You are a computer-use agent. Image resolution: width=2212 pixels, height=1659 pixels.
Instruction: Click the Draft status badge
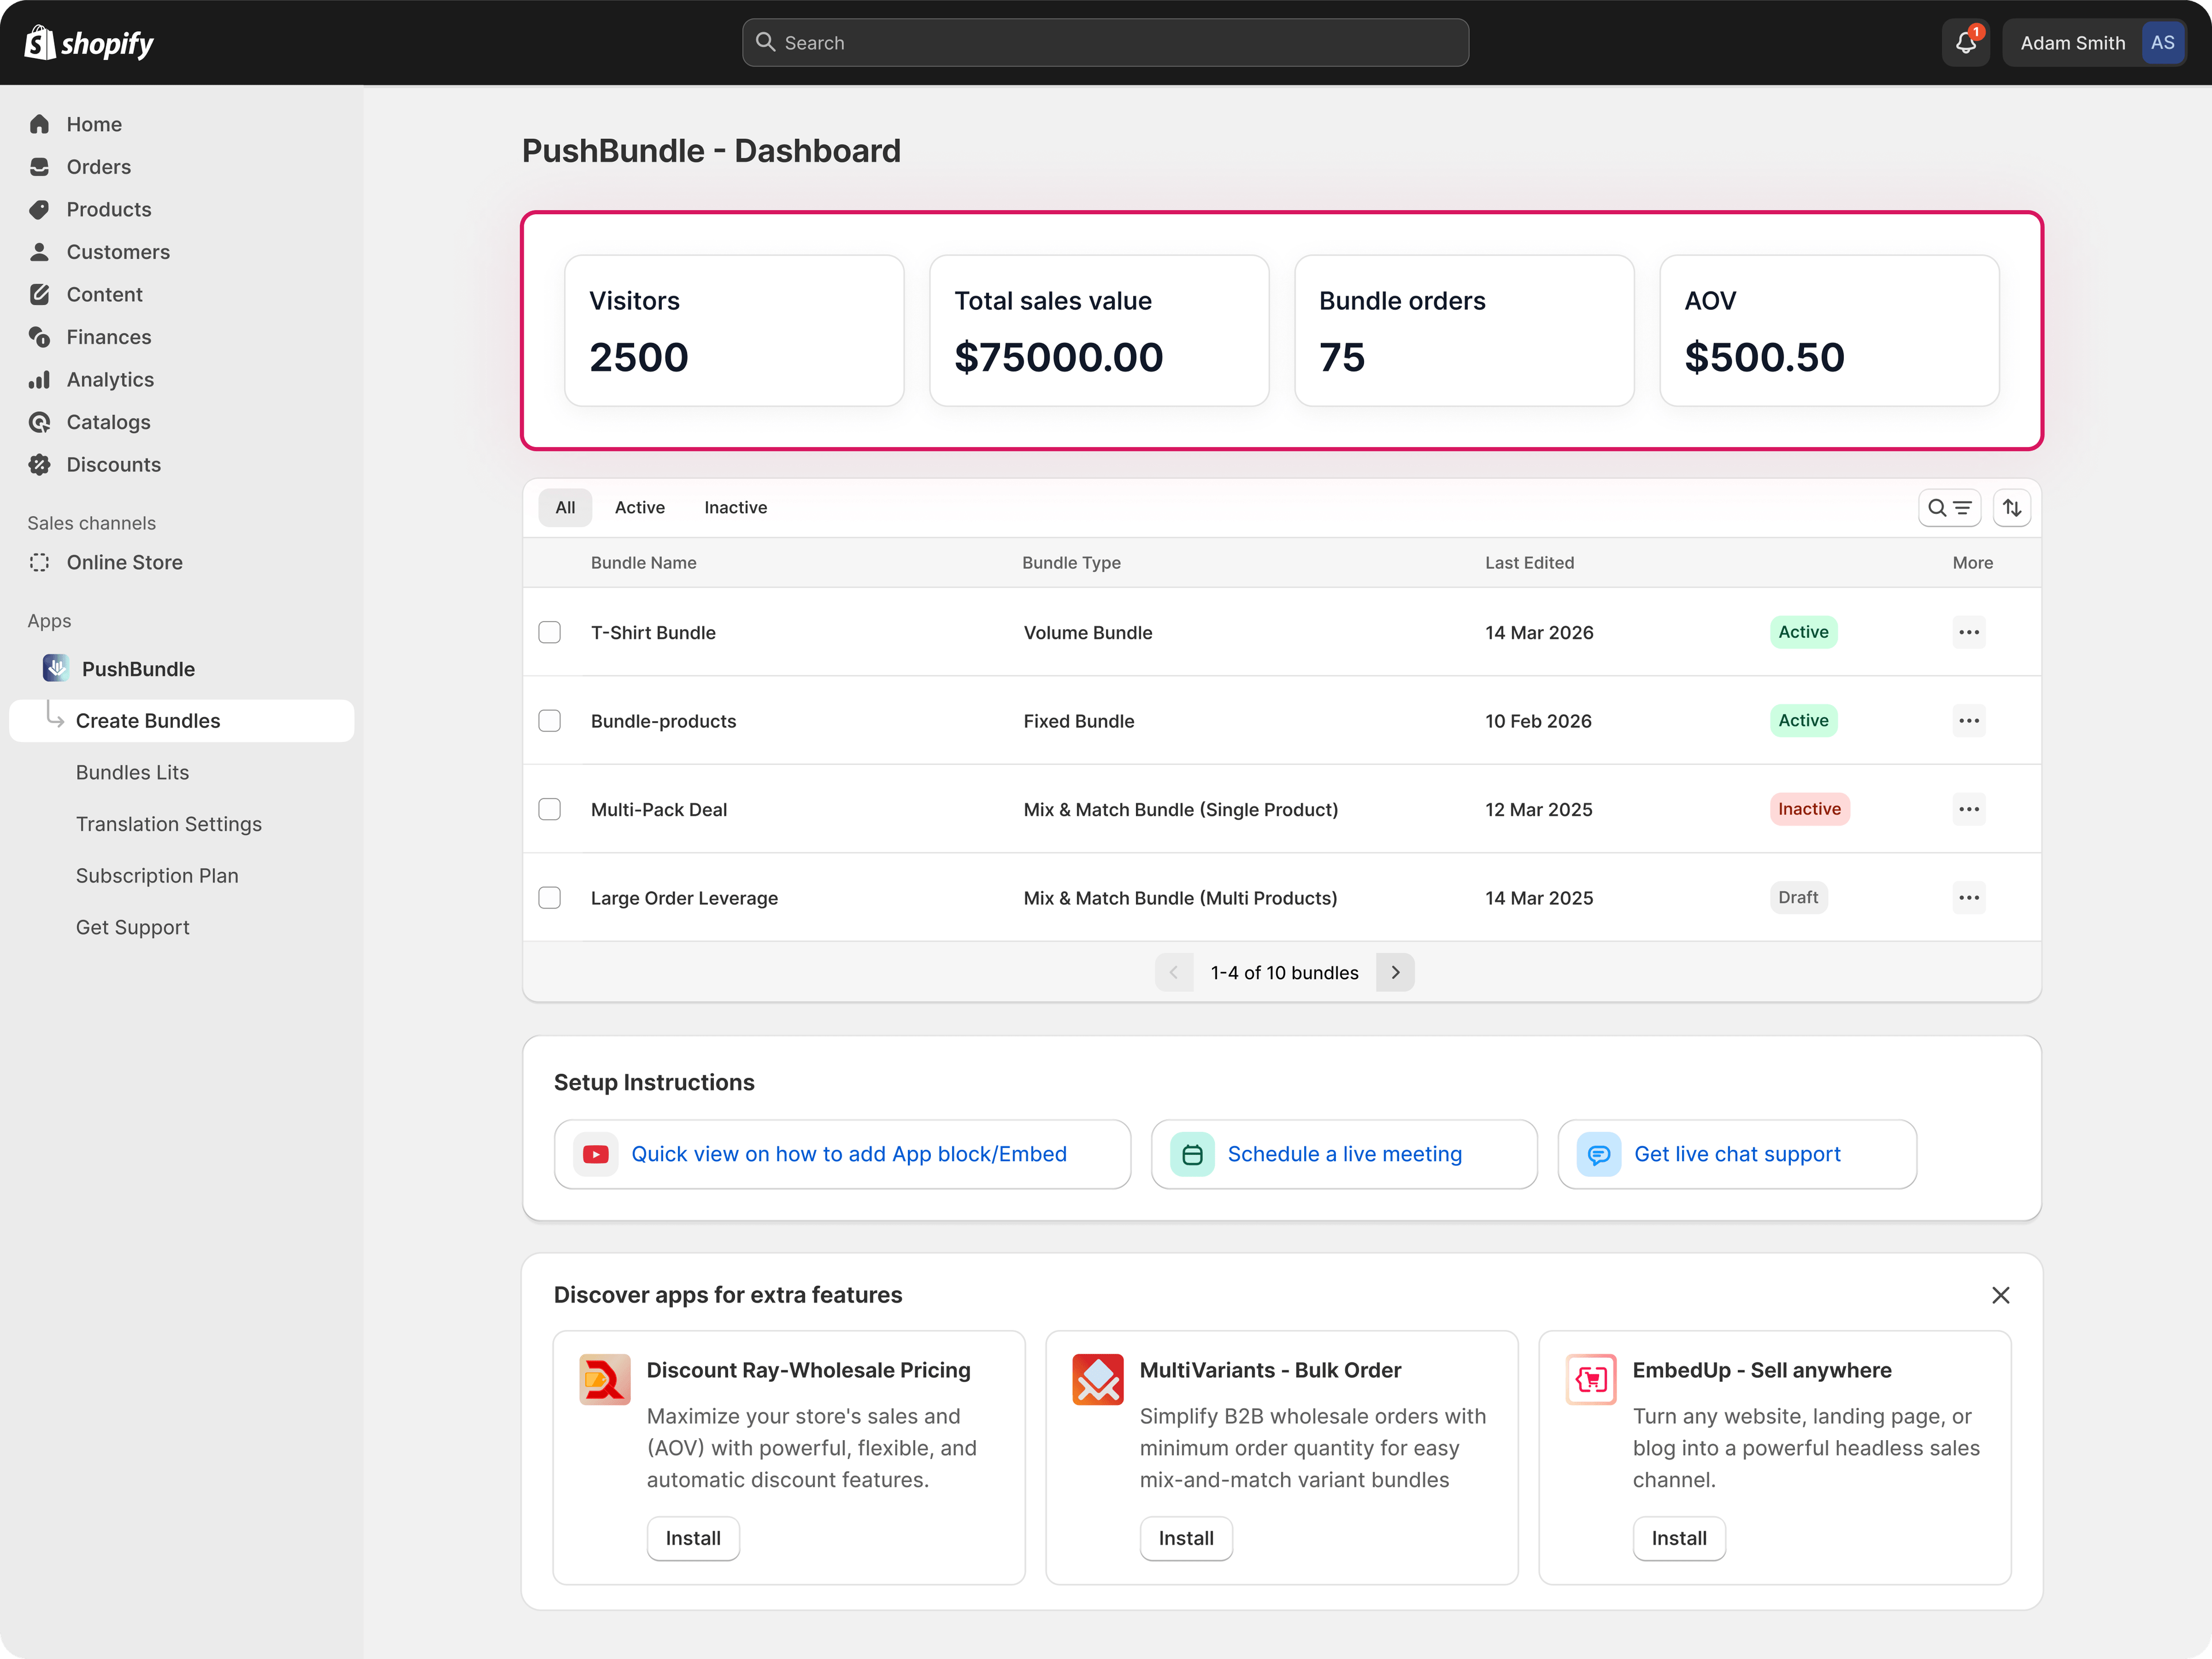[1798, 898]
